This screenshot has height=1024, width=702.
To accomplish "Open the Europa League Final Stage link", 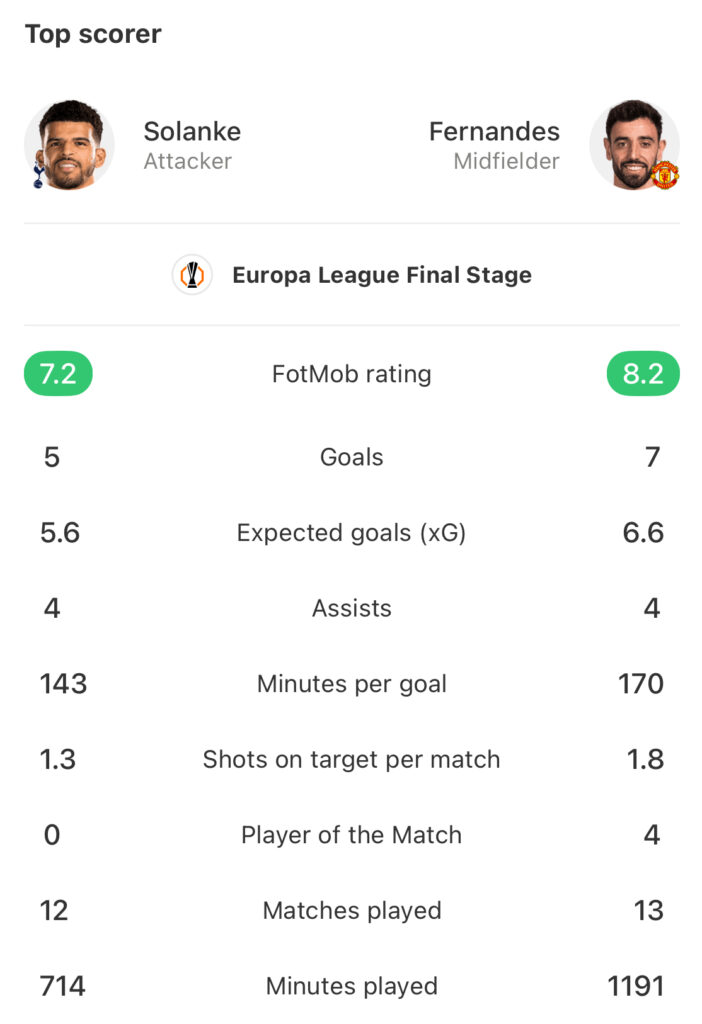I will pyautogui.click(x=382, y=275).
